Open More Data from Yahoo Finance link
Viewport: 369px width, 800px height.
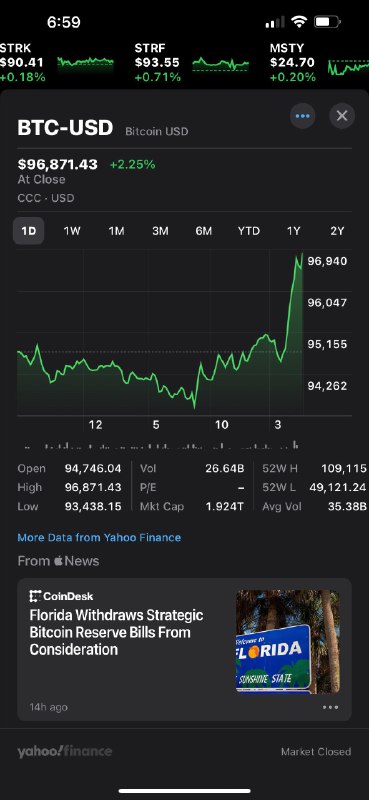click(x=99, y=537)
